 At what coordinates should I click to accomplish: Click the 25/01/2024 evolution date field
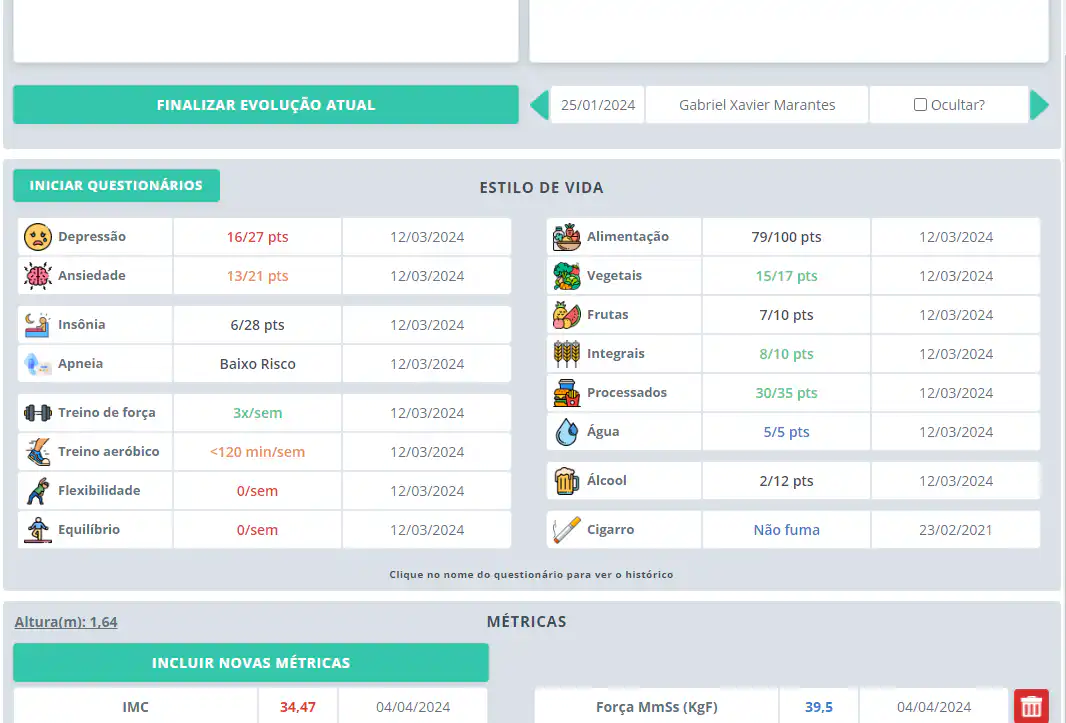coord(598,105)
